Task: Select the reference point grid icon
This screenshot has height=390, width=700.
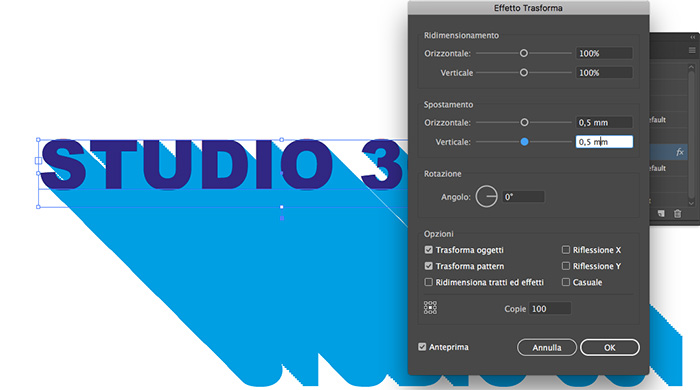Action: [430, 308]
